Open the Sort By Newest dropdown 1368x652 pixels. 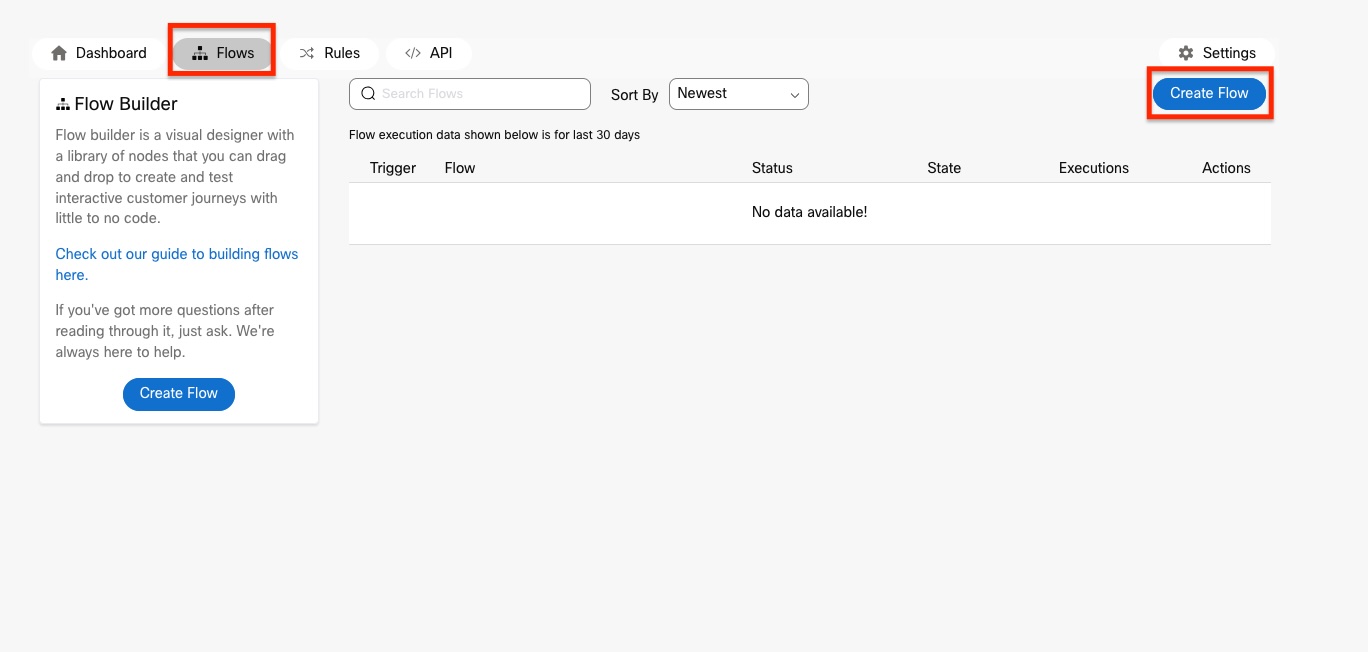[738, 94]
